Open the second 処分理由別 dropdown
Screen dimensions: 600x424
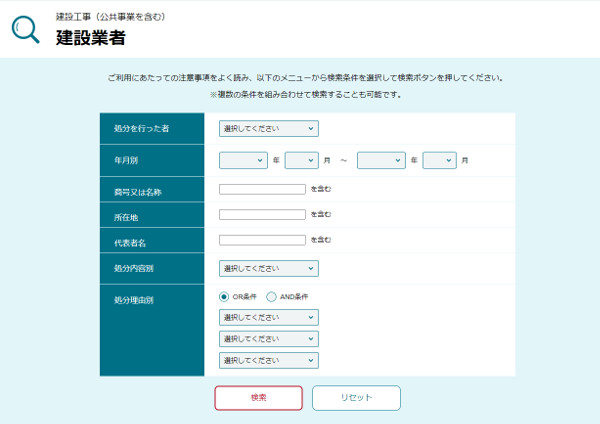[269, 339]
